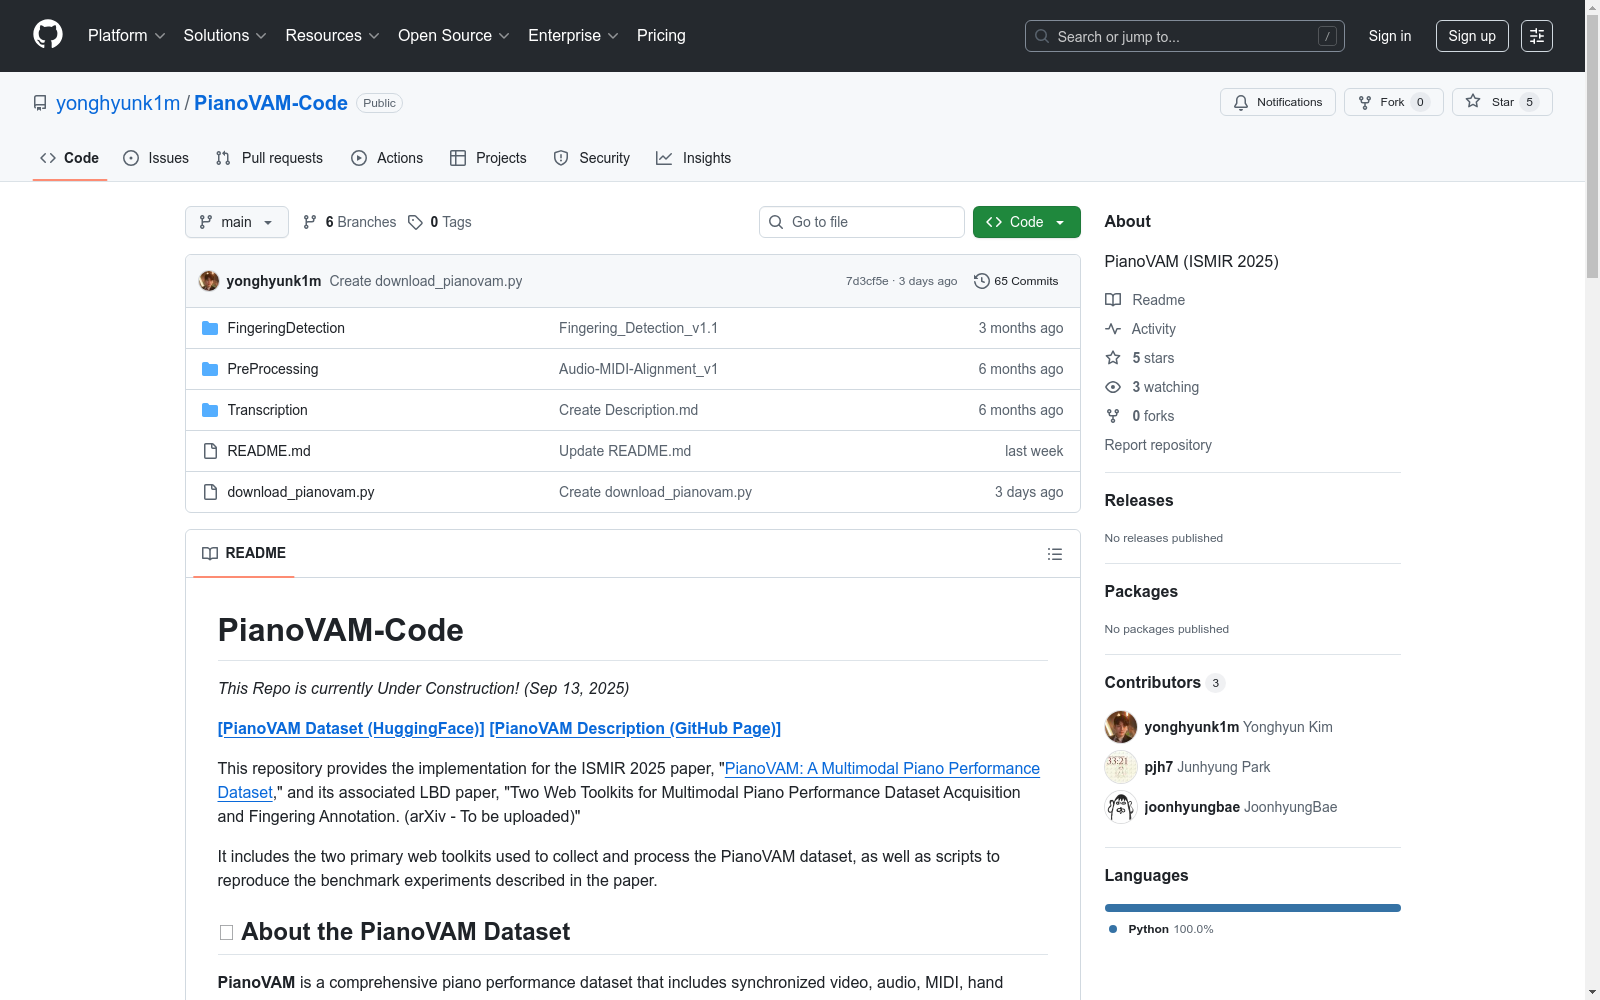Open the PreProcessing folder icon
1600x1000 pixels.
pyautogui.click(x=210, y=369)
